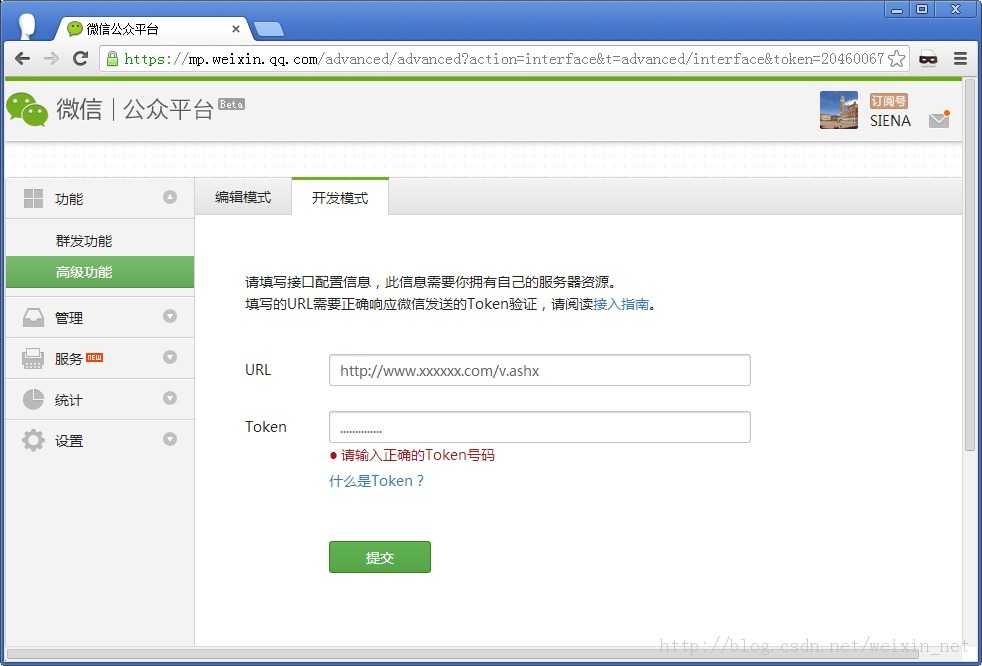Viewport: 982px width, 666px height.
Task: Click the 什么是Token？ help link
Action: click(x=377, y=481)
